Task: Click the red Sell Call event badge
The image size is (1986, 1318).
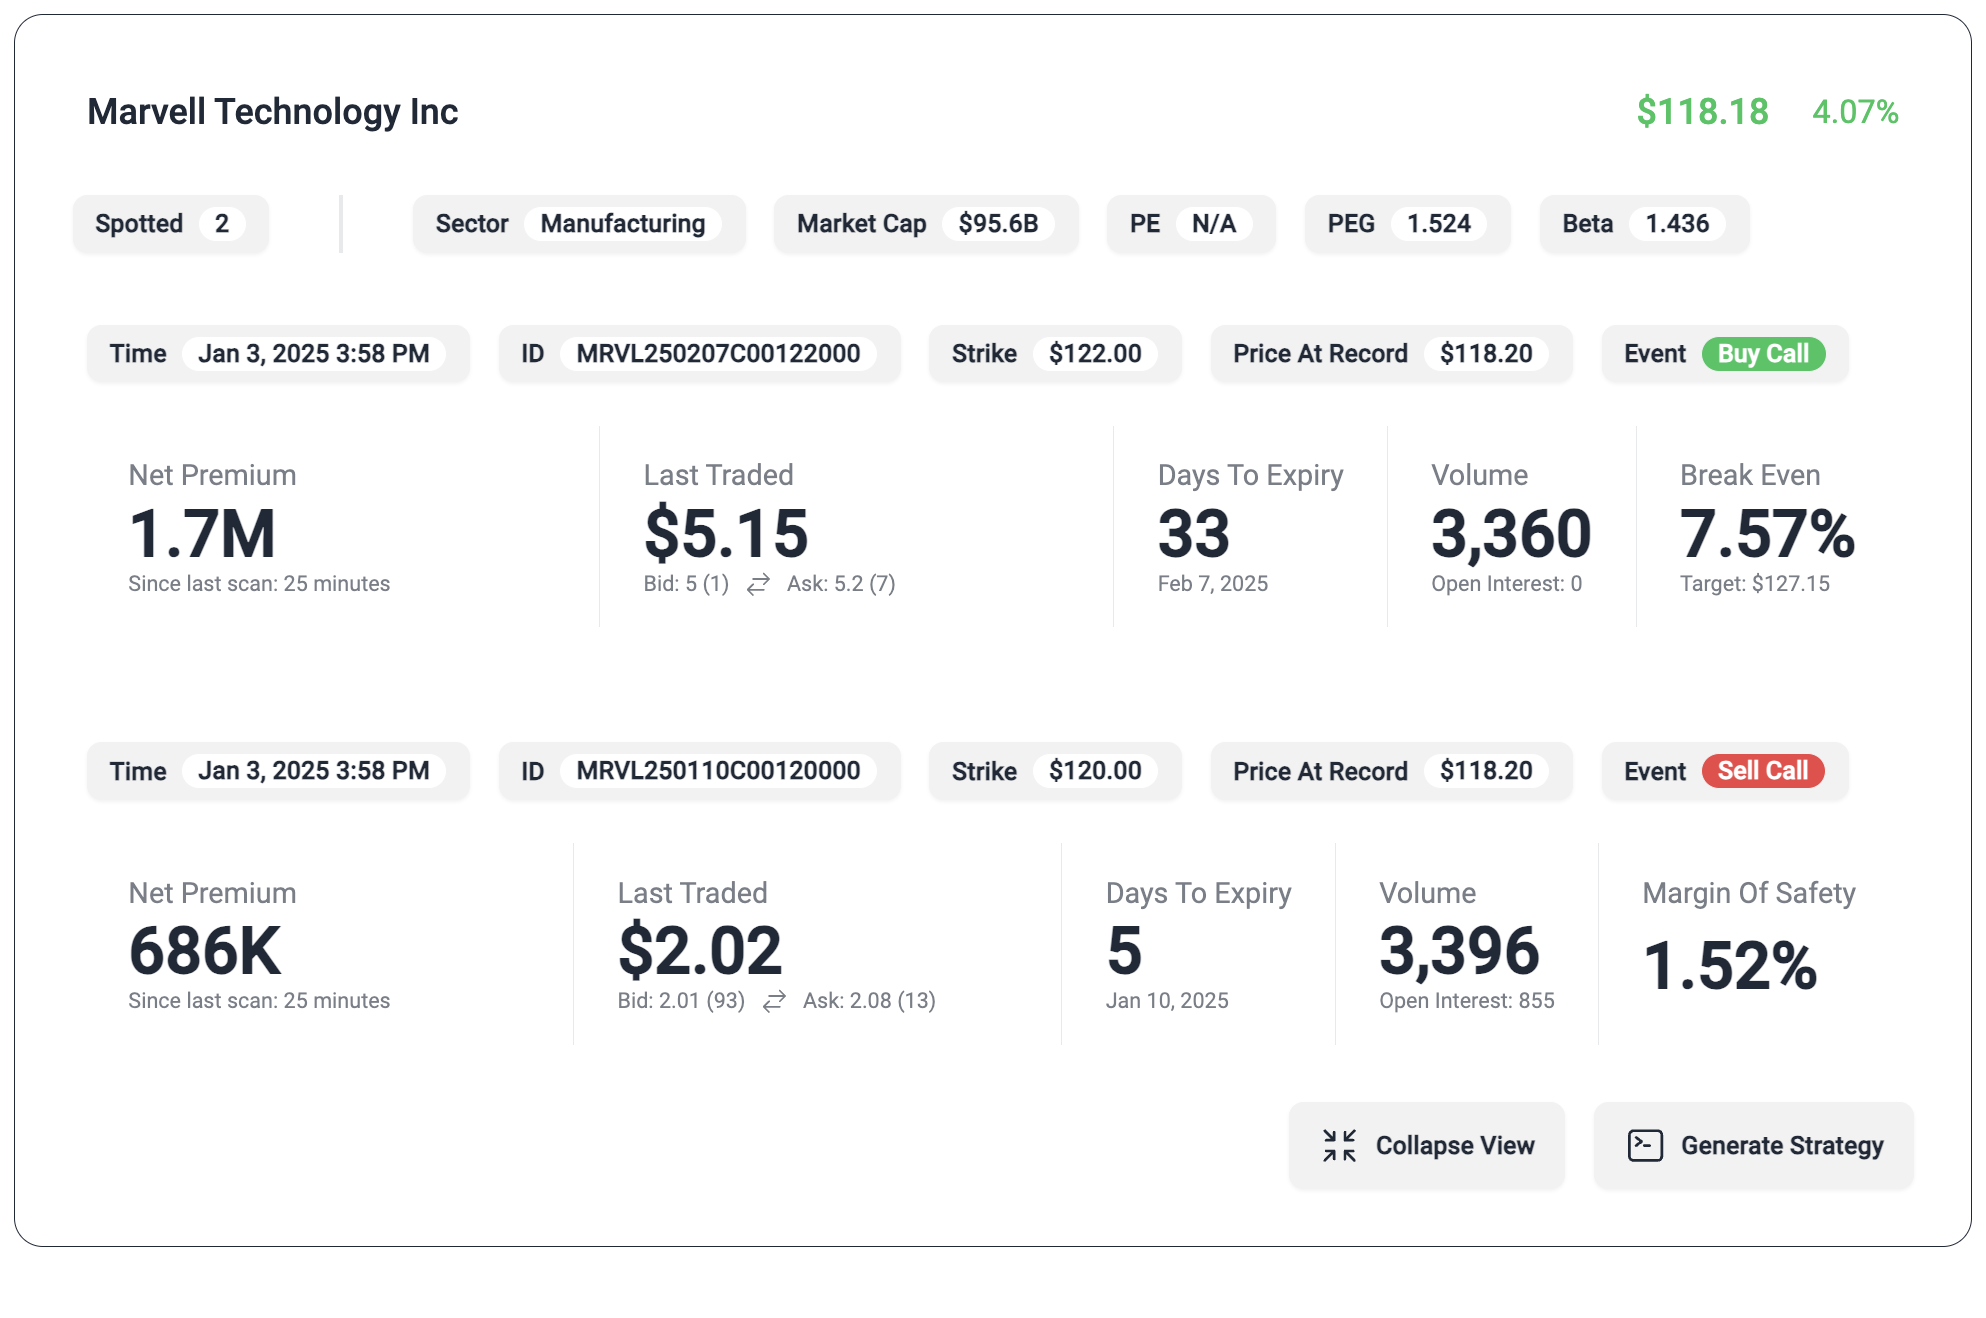Action: pos(1763,771)
